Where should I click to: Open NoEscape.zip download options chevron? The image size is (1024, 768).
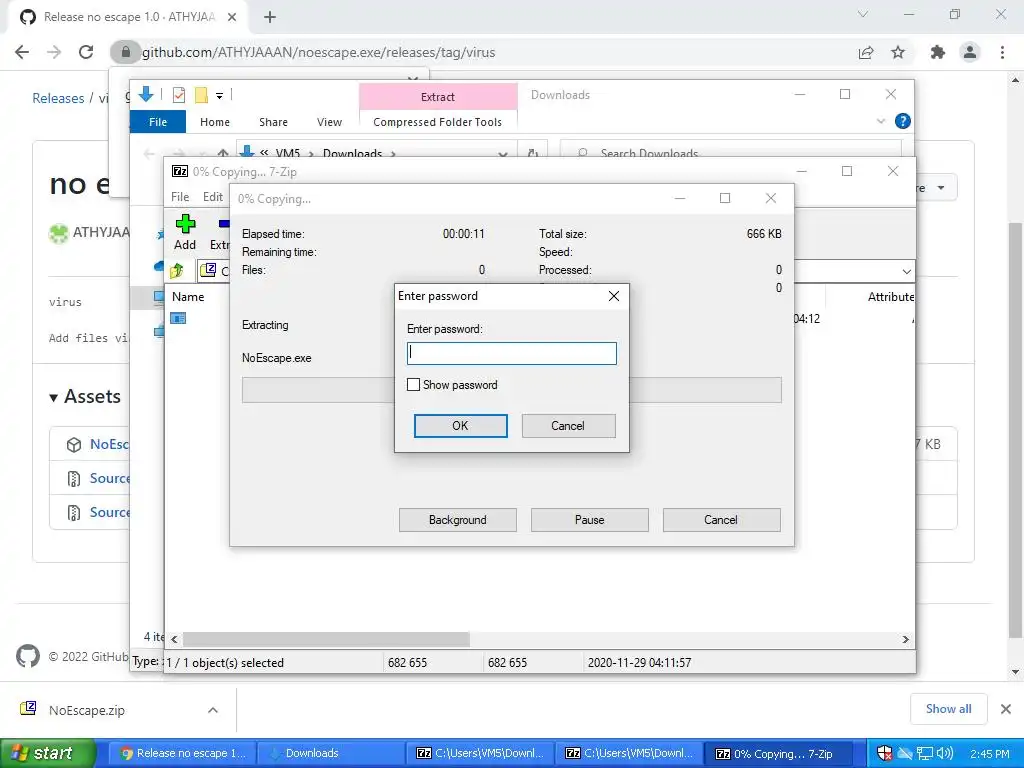pyautogui.click(x=213, y=710)
